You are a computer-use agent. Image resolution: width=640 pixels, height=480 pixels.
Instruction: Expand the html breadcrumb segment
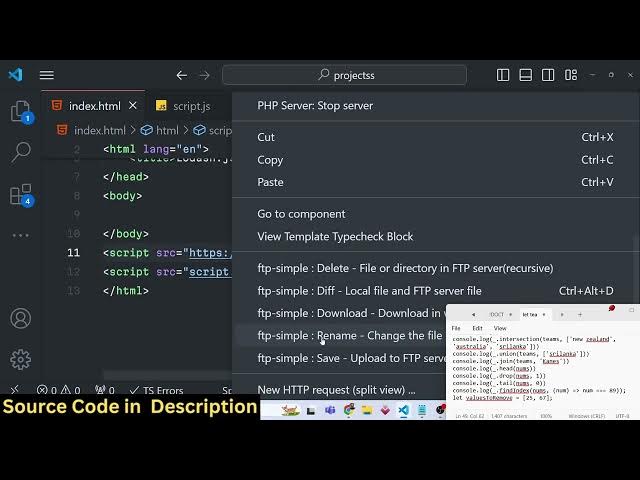click(160, 130)
